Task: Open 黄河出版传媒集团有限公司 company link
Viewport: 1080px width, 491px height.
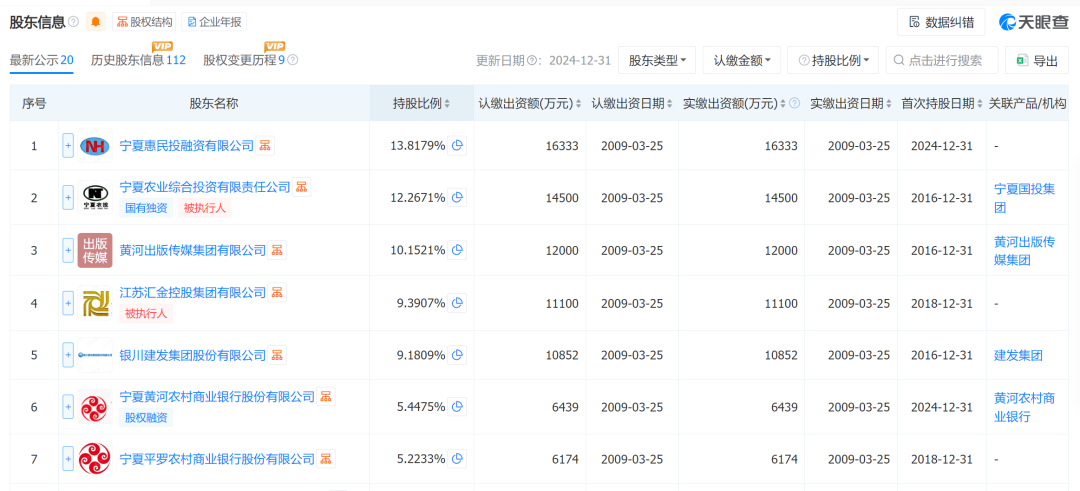Action: point(193,250)
